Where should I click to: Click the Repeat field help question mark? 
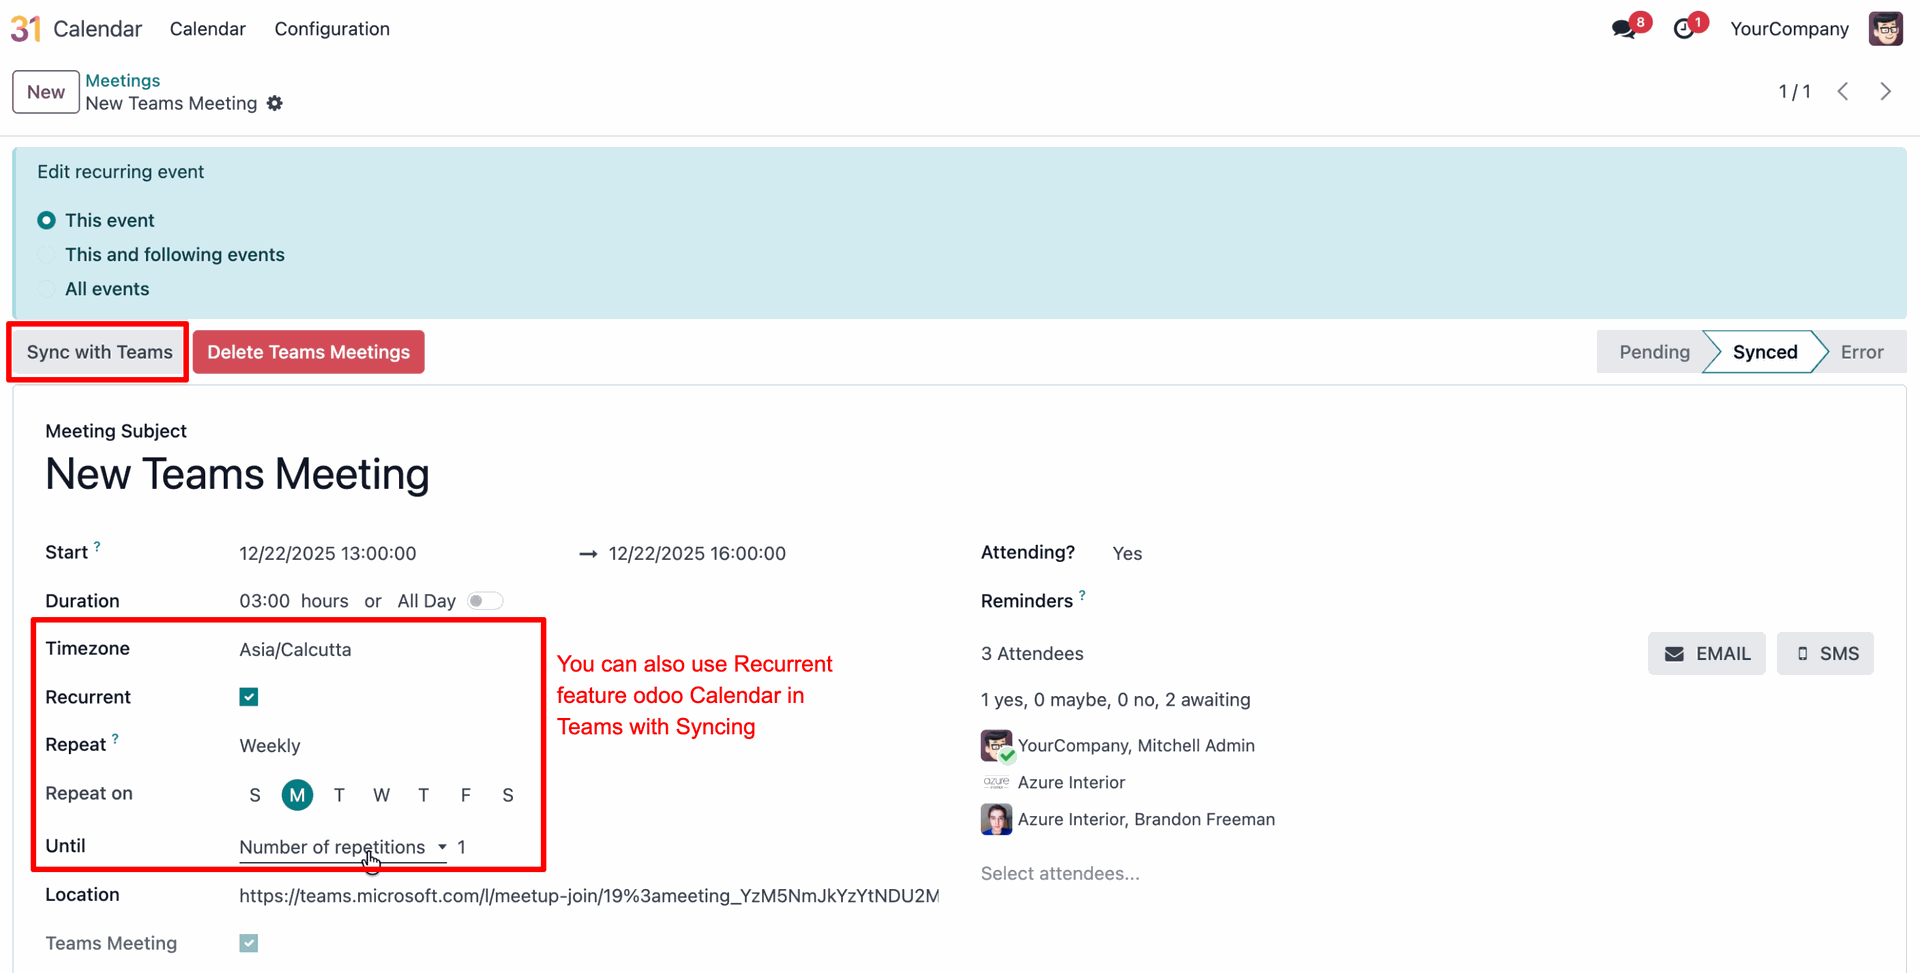pyautogui.click(x=115, y=739)
